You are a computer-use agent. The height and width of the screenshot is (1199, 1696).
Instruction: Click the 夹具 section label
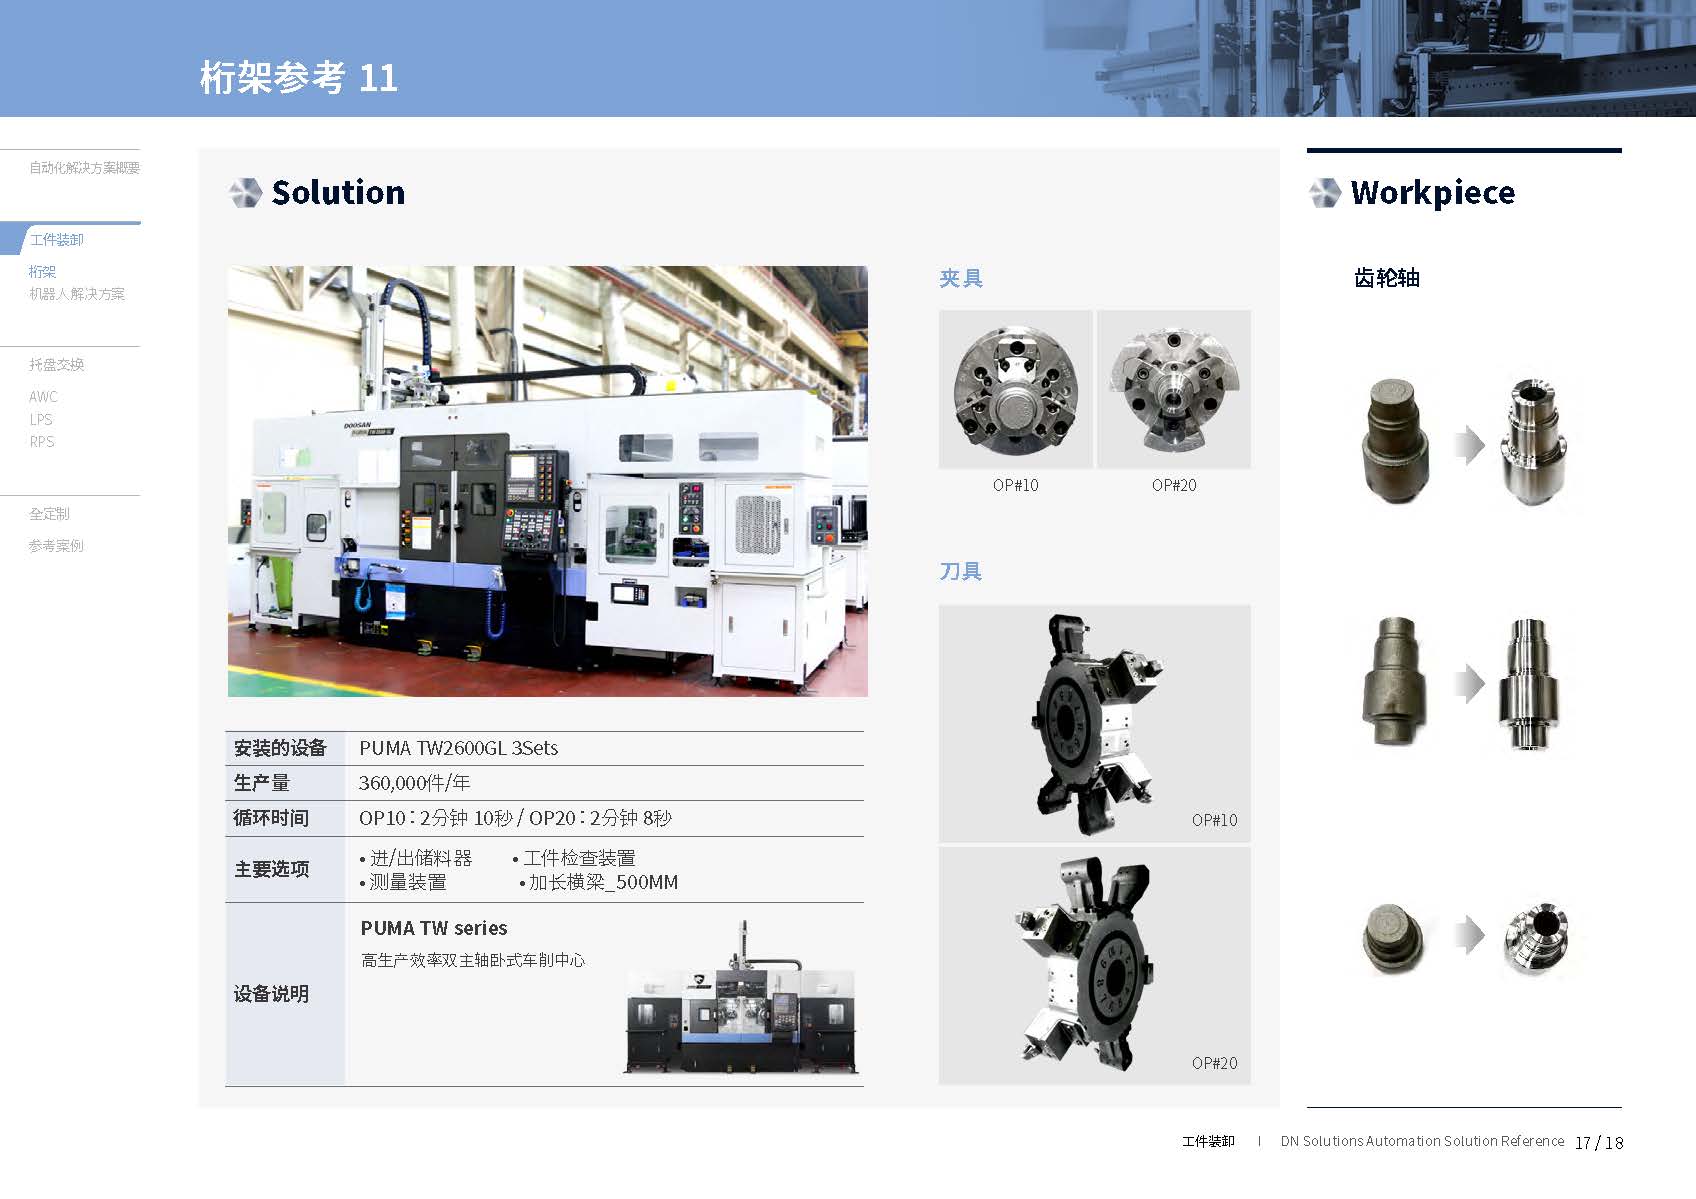pyautogui.click(x=961, y=278)
